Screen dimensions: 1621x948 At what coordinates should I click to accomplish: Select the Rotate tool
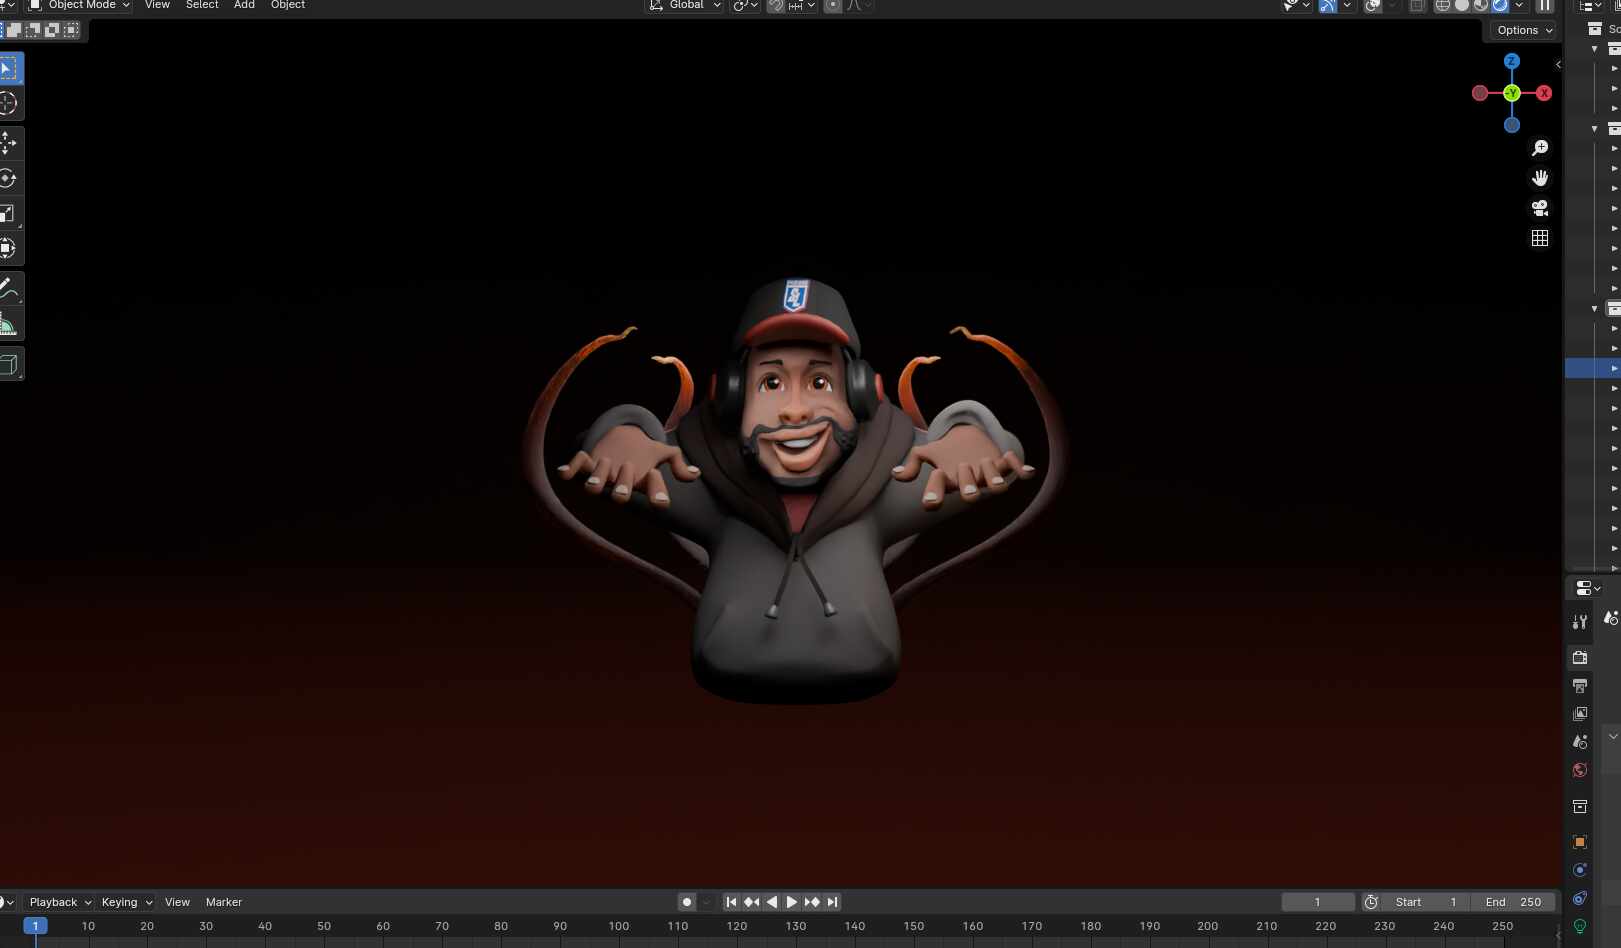[x=8, y=179]
